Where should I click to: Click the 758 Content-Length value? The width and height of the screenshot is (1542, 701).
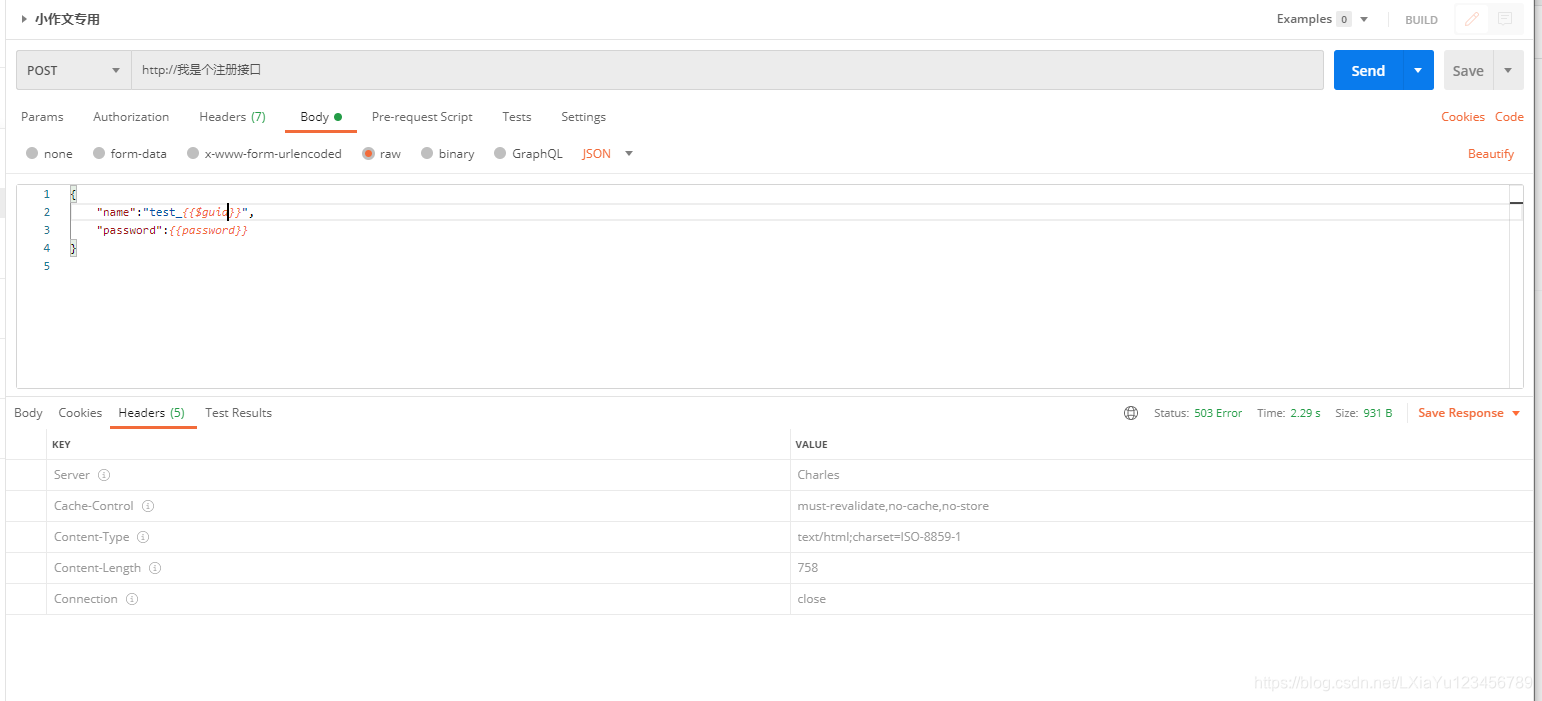tap(807, 568)
